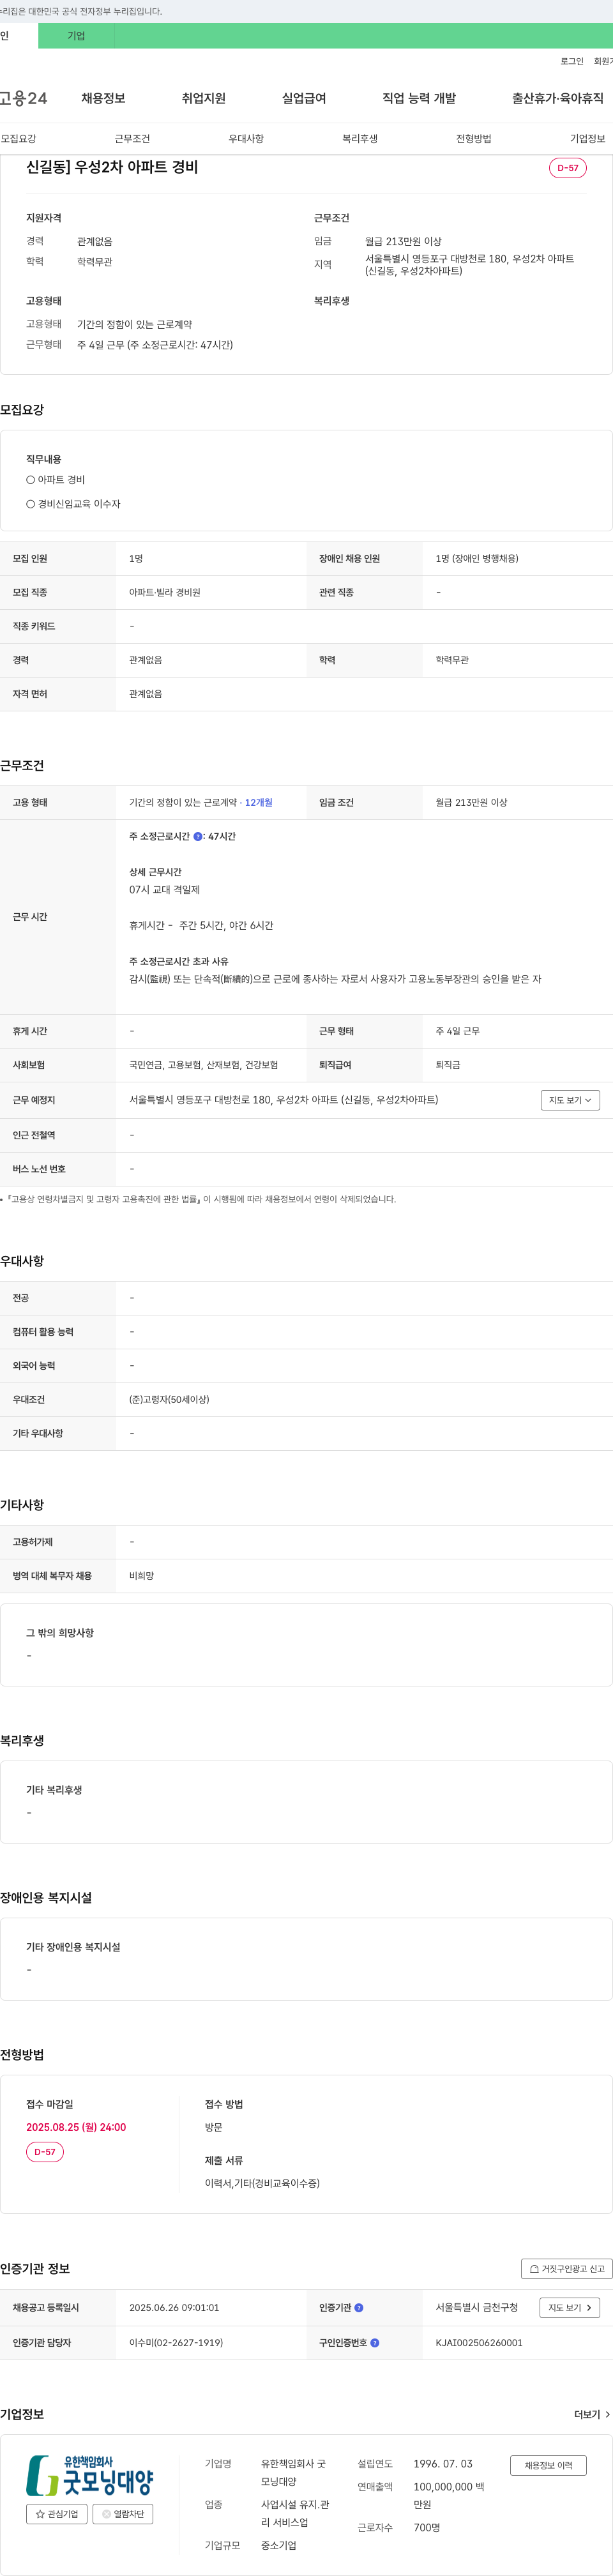Click 1명 (장애인 병행채용) cell
The height and width of the screenshot is (2576, 613).
[477, 559]
